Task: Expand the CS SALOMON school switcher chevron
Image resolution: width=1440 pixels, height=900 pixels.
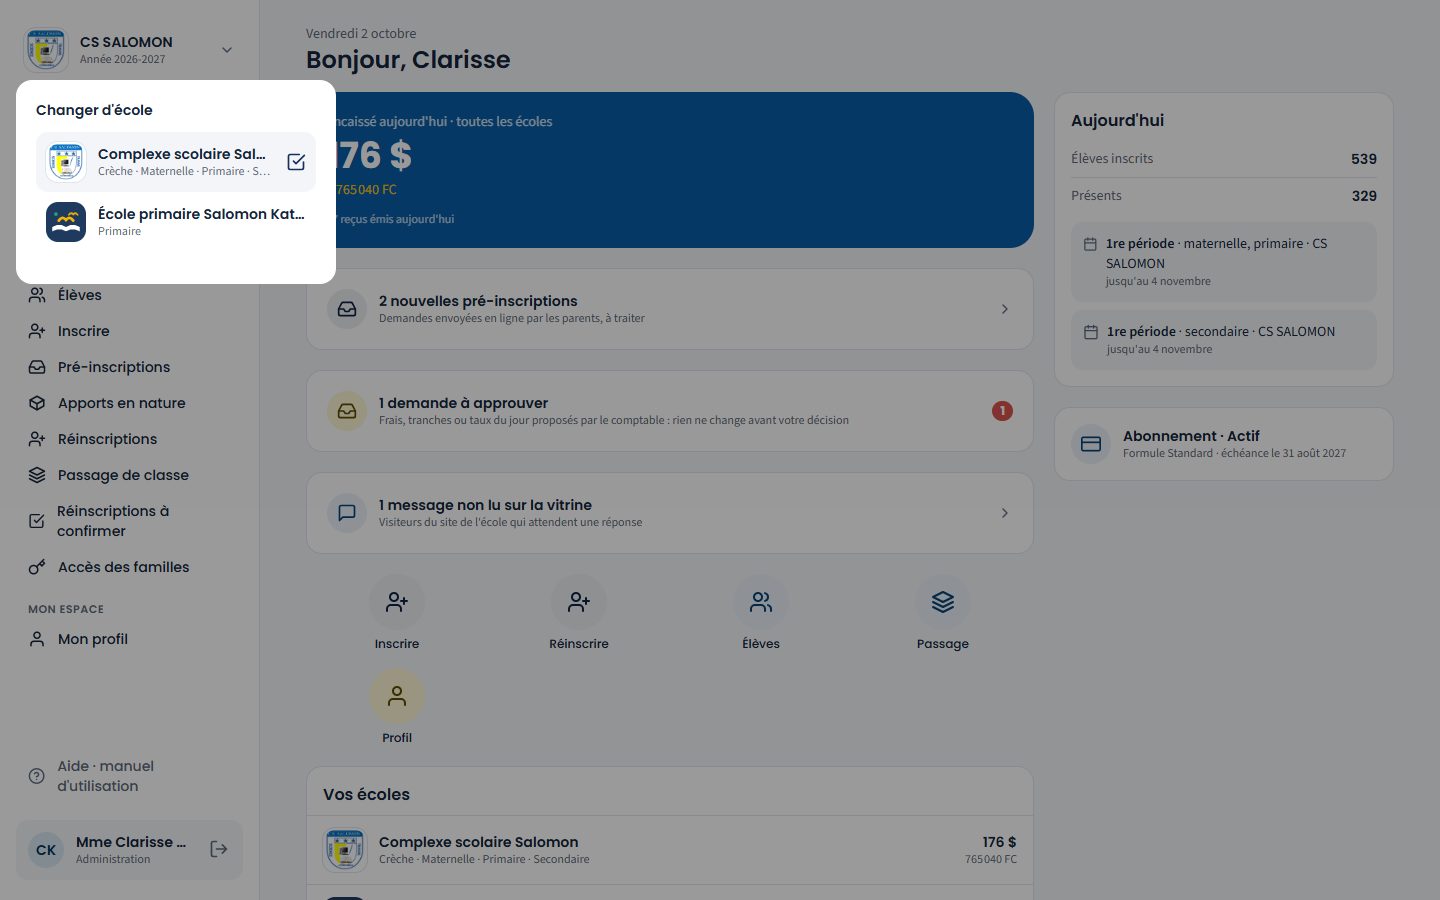Action: pos(227,50)
